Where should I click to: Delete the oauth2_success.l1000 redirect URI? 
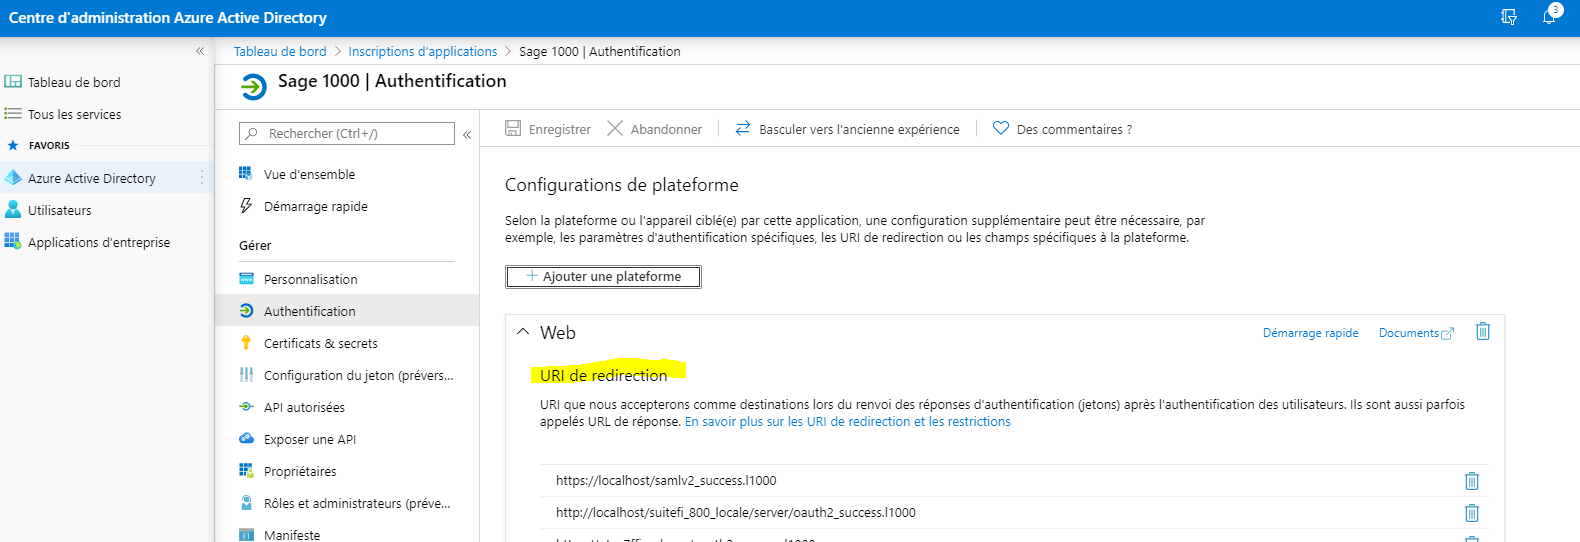pos(1472,513)
